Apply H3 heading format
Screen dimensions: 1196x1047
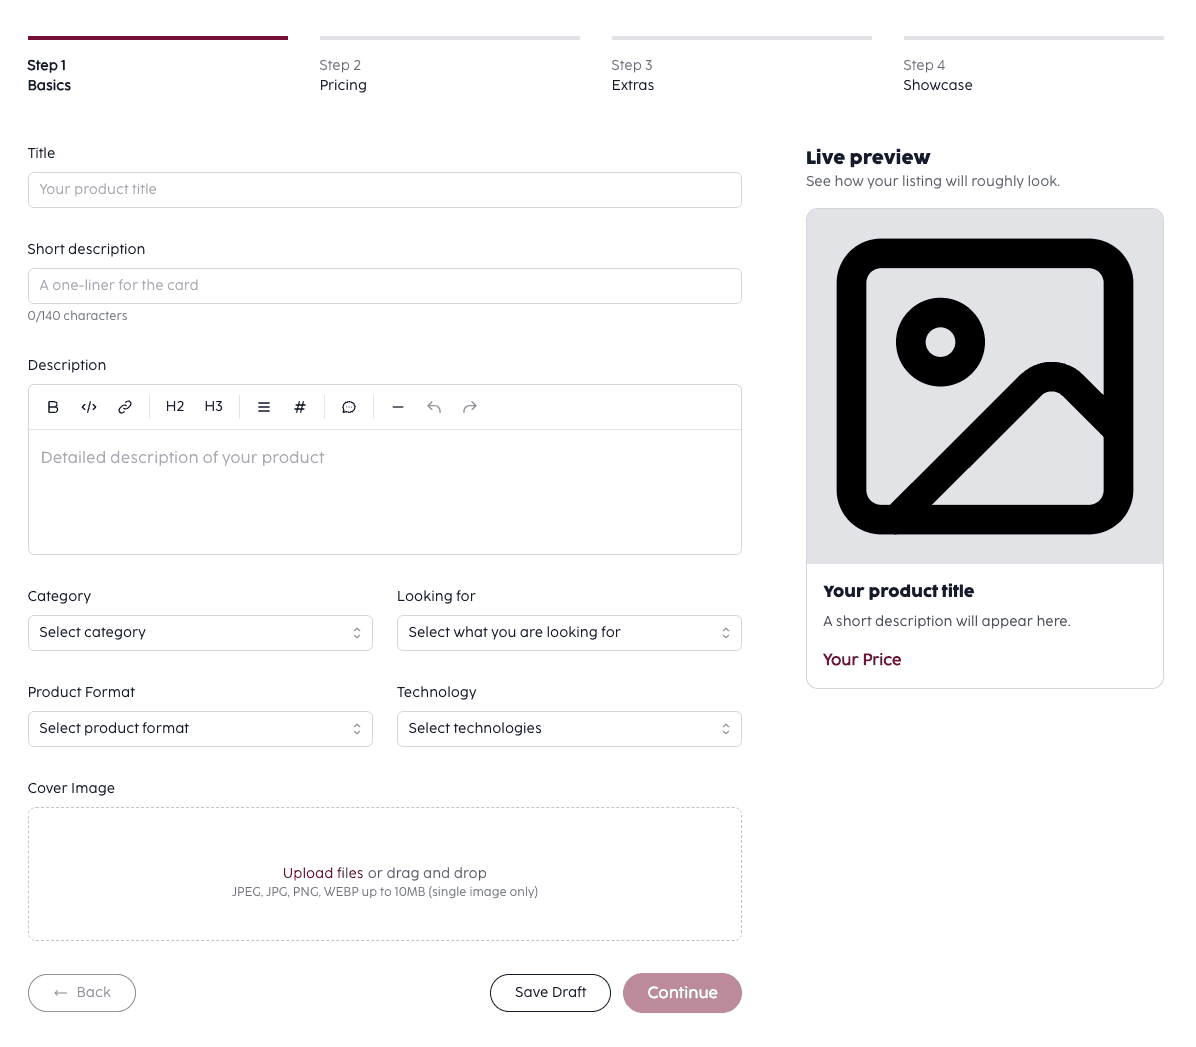pos(213,407)
